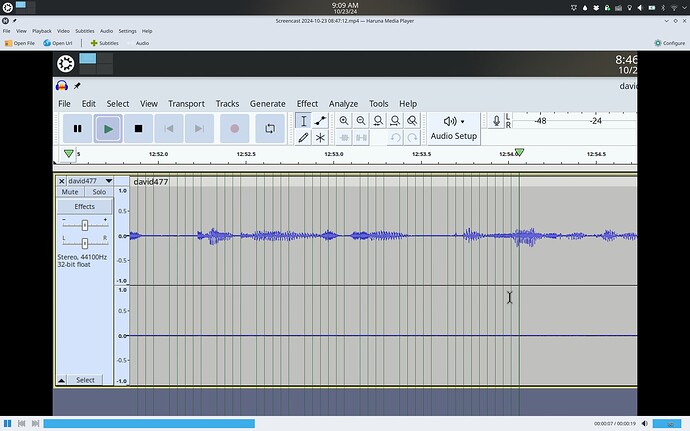This screenshot has height=431, width=690.
Task: Select Audacity's Draw pencil tool
Action: (303, 137)
